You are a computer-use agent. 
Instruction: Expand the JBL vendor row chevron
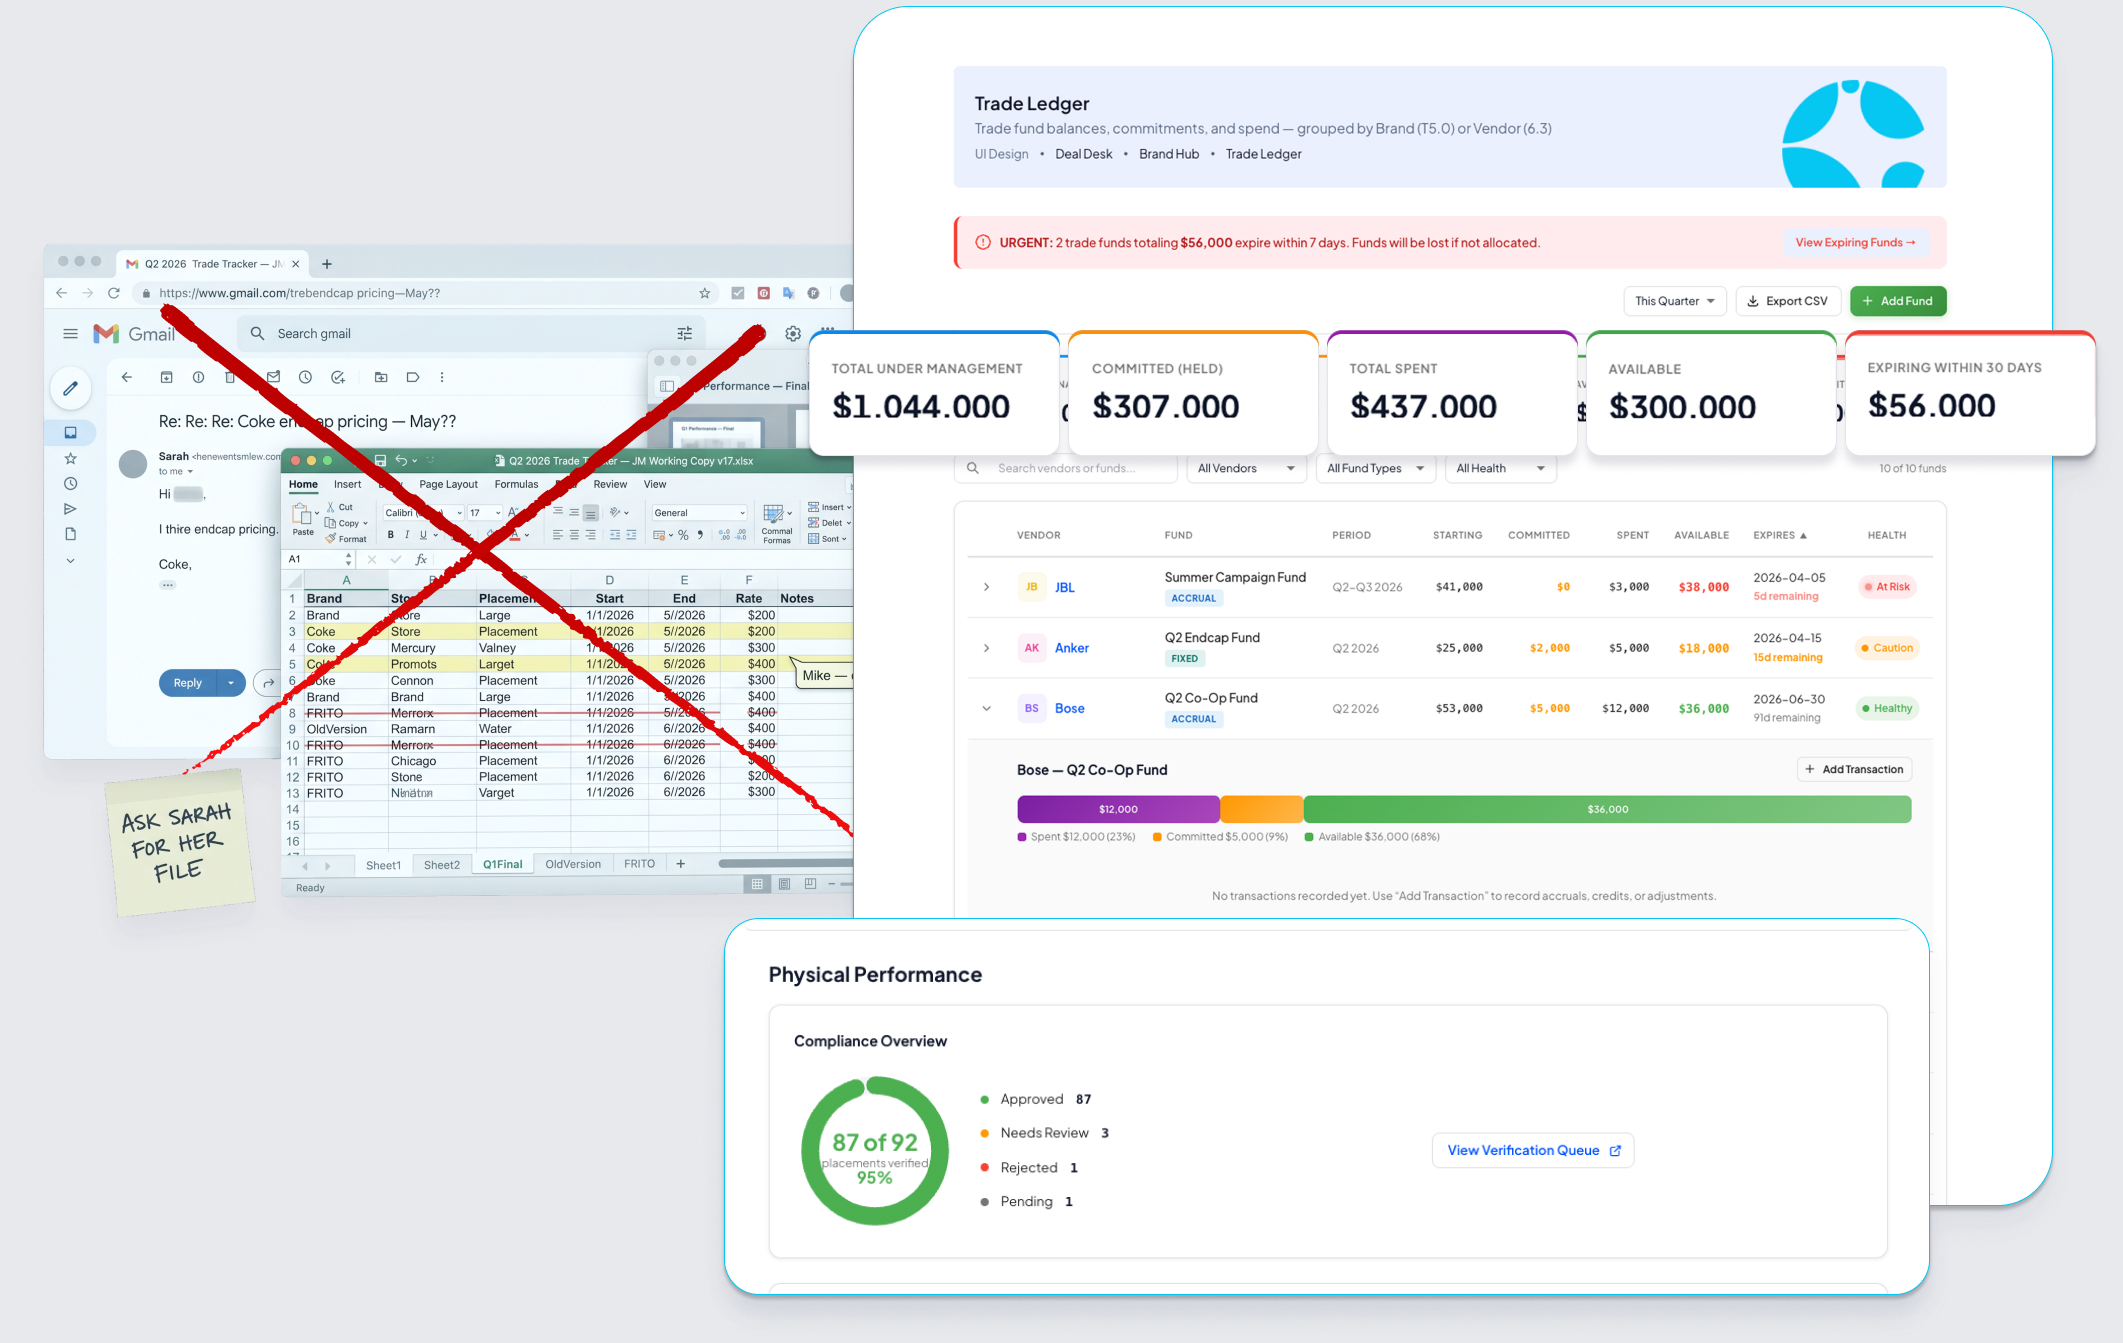[x=987, y=587]
